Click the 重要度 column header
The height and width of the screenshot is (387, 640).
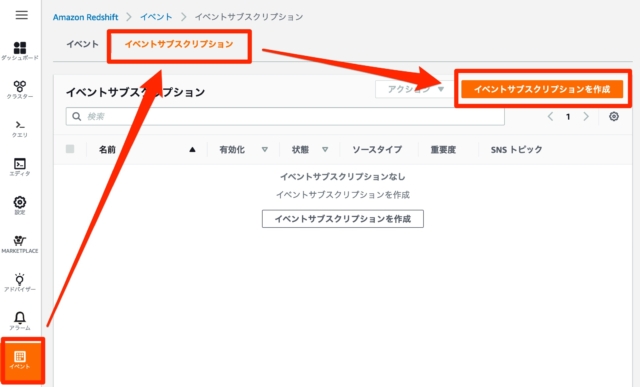click(x=443, y=149)
